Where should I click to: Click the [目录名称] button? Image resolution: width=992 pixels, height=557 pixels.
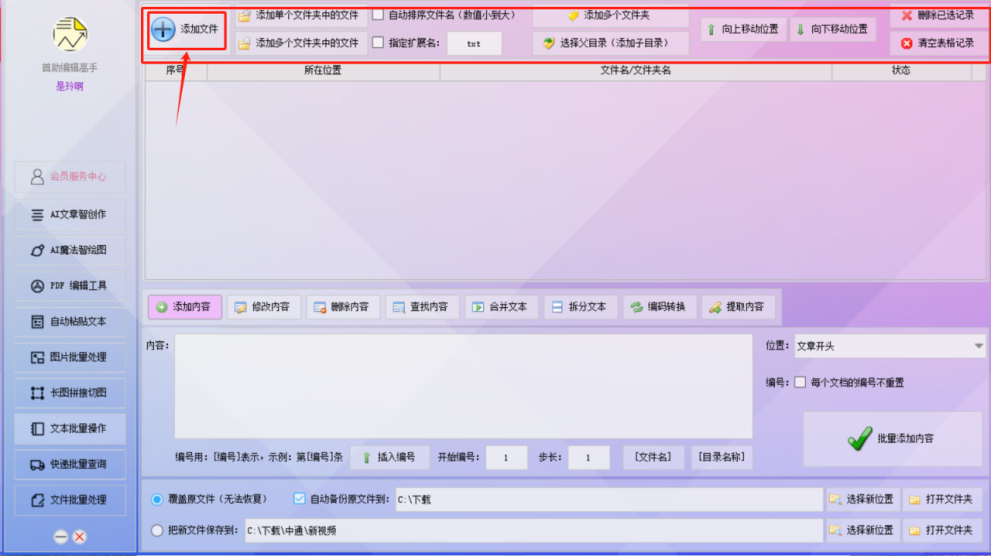pos(722,457)
